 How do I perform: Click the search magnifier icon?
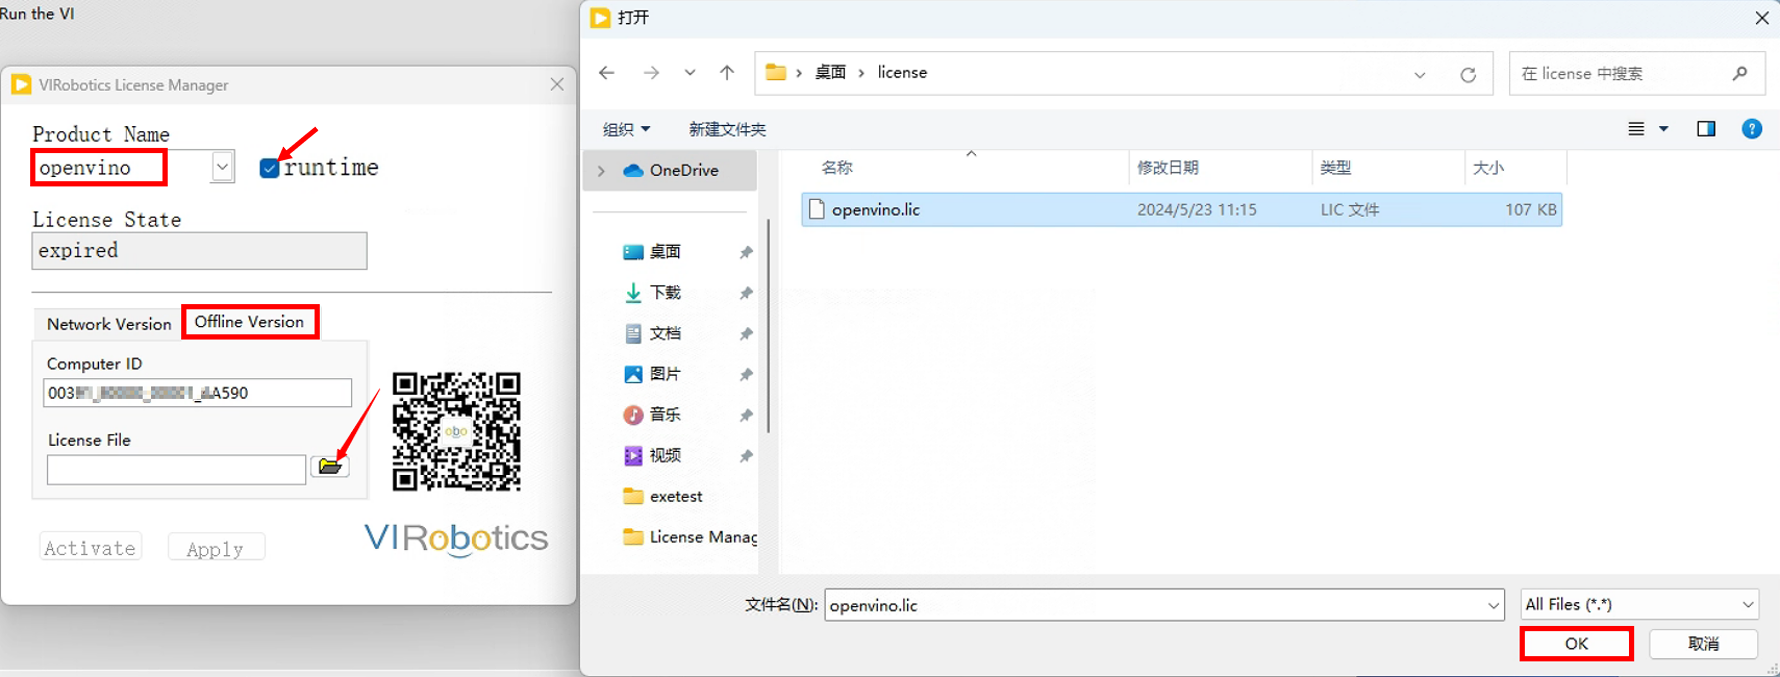(1740, 73)
